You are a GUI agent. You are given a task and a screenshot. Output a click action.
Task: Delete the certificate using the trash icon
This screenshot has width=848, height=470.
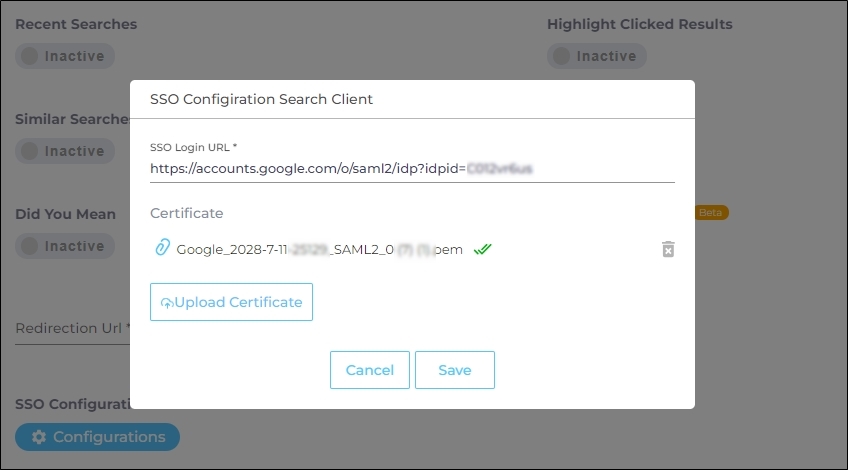click(x=668, y=249)
